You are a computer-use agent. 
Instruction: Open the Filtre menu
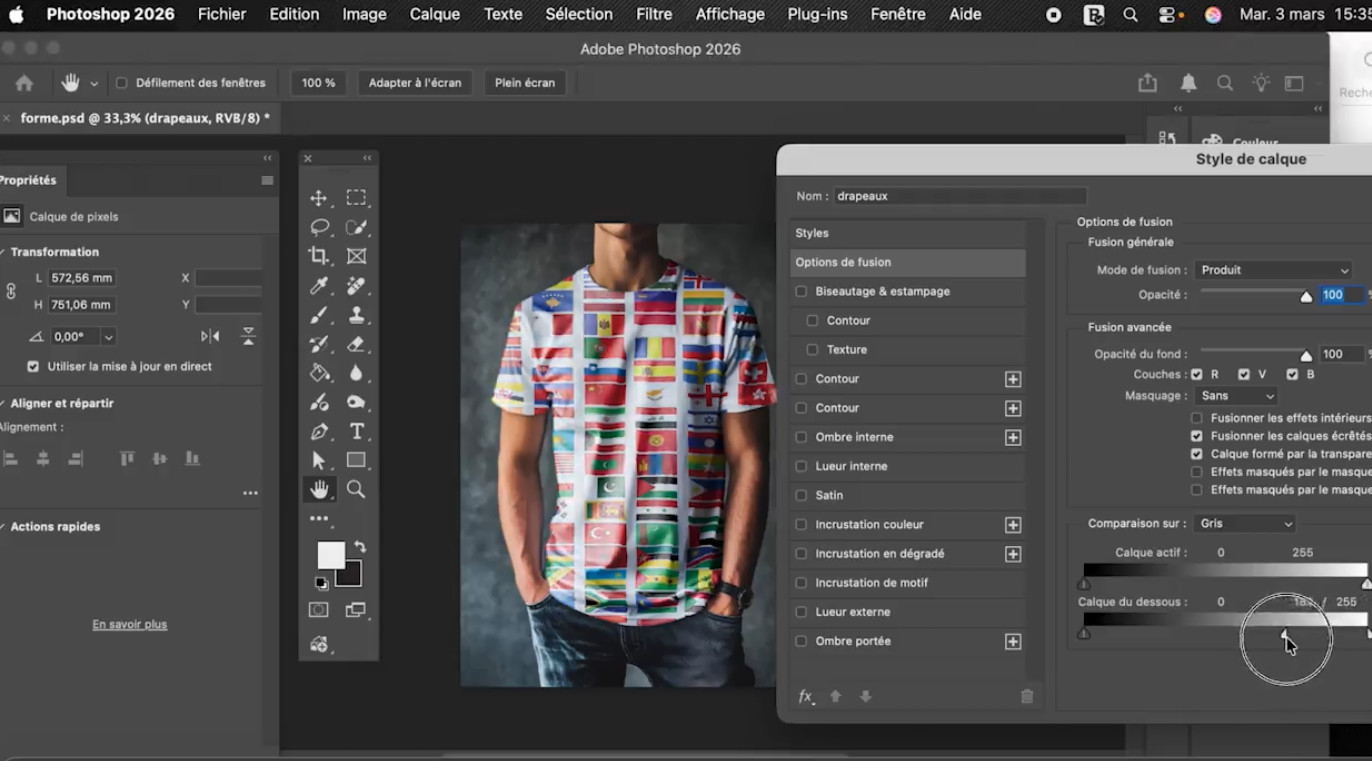click(x=654, y=14)
